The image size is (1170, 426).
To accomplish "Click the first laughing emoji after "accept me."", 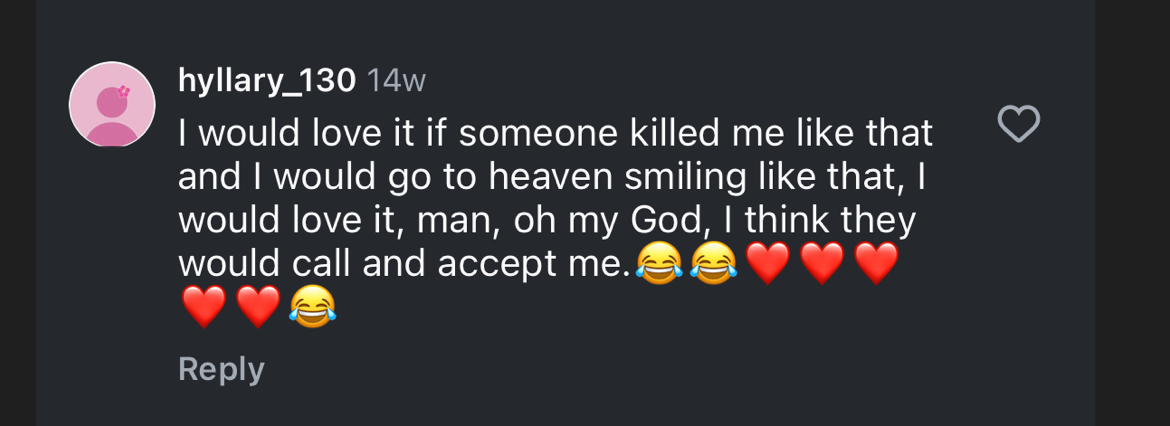I will click(658, 264).
